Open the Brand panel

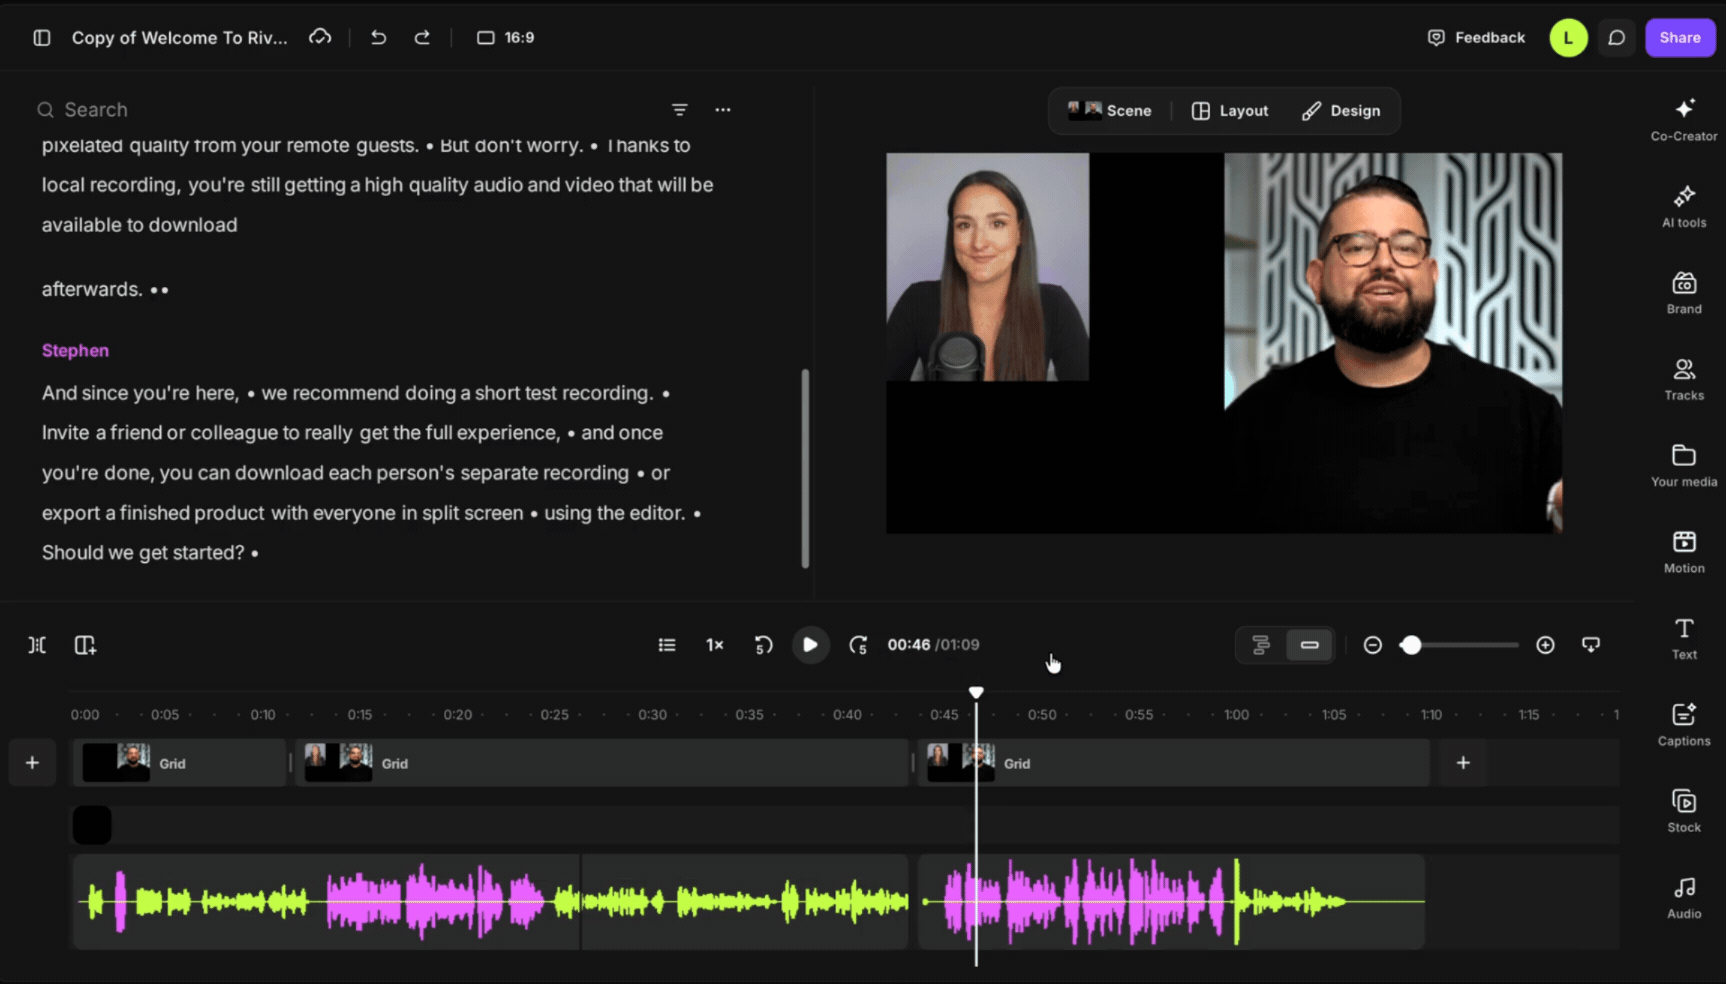1684,292
